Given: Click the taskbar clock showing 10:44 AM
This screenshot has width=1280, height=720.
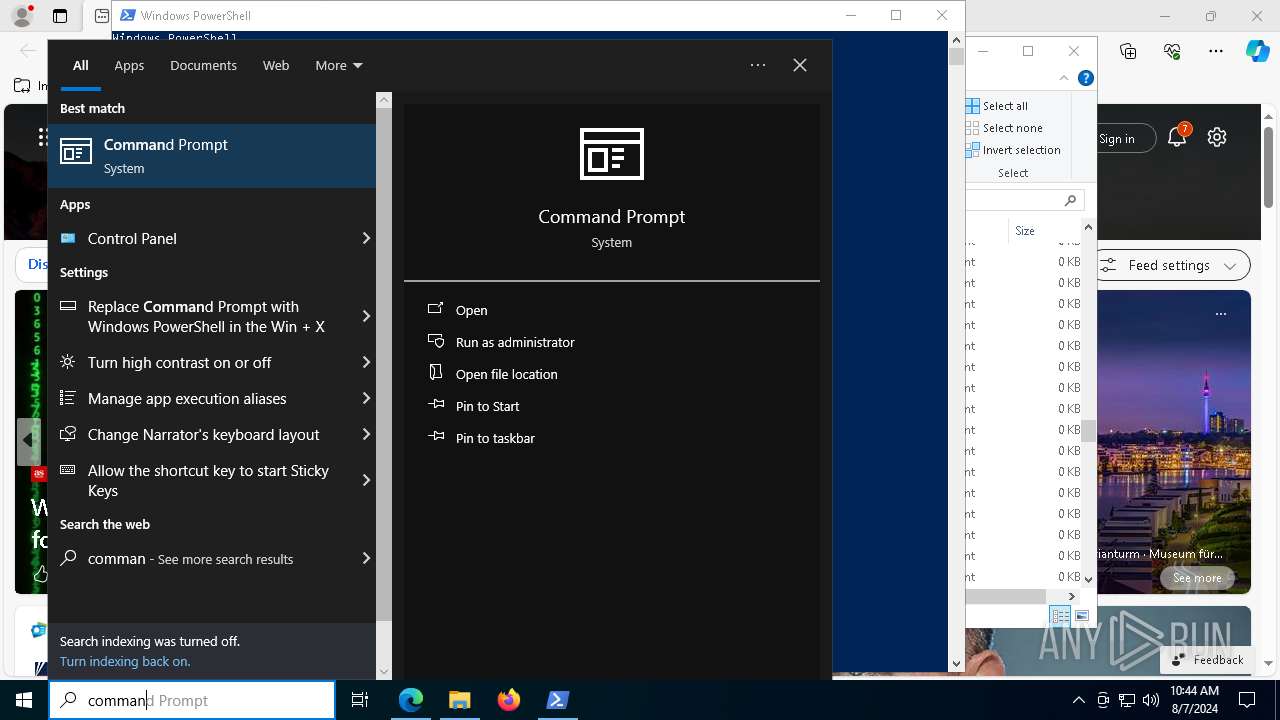Looking at the screenshot, I should [x=1194, y=700].
